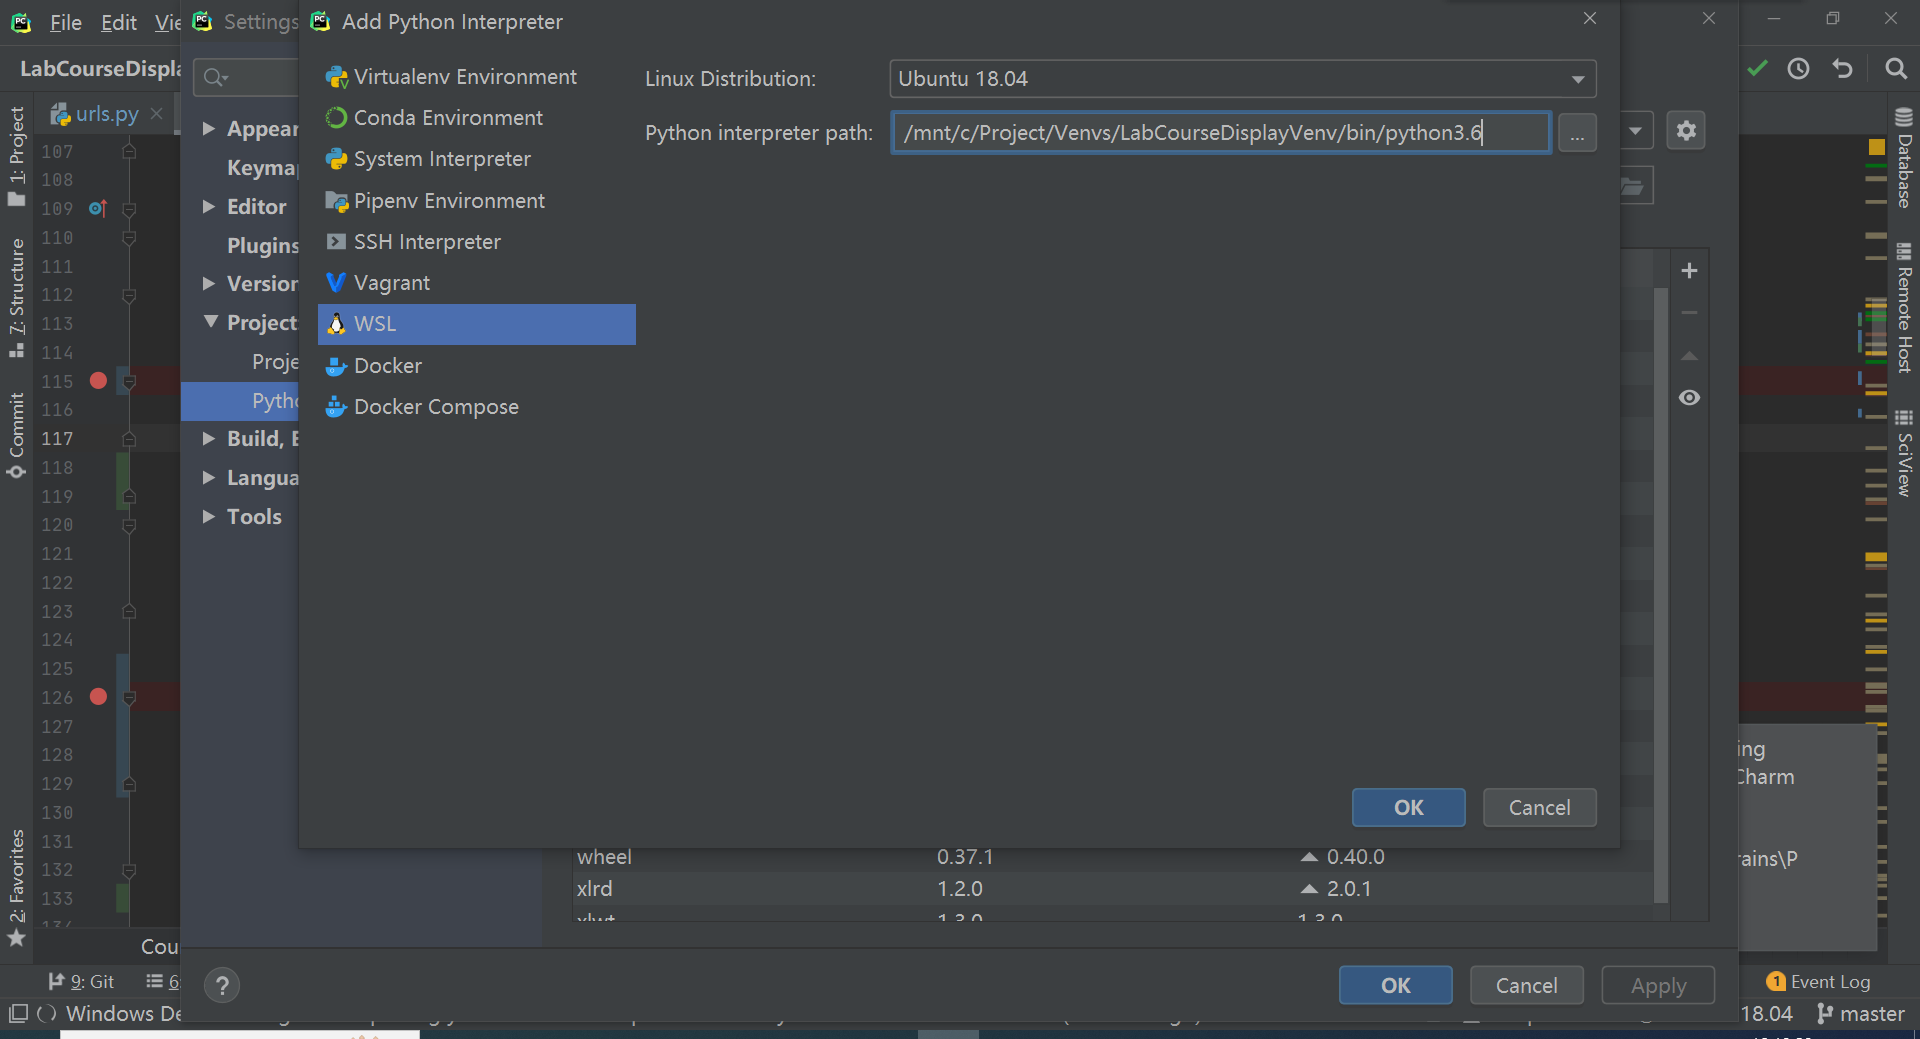
Task: Open browse dialog for interpreter path
Action: (1577, 133)
